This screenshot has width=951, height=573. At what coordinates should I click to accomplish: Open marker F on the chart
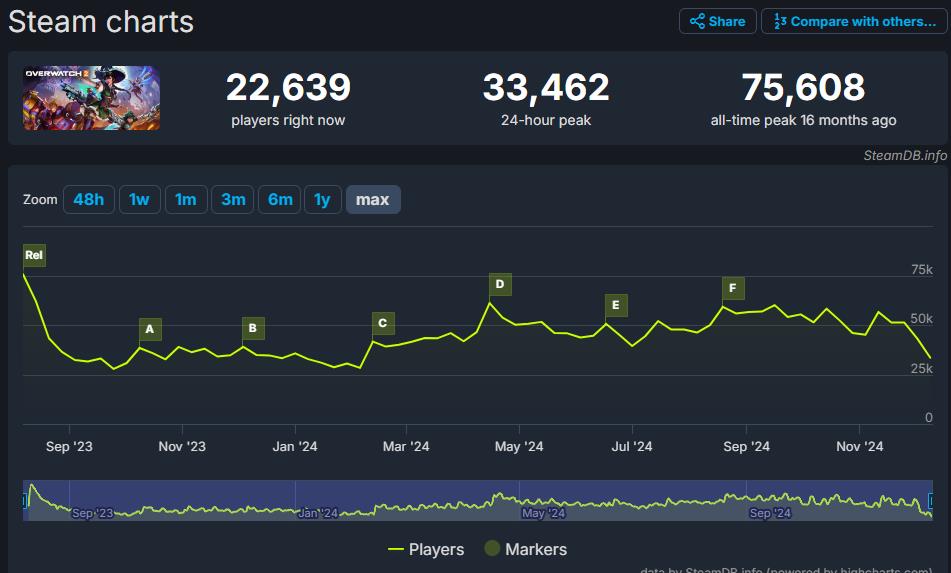coord(733,288)
